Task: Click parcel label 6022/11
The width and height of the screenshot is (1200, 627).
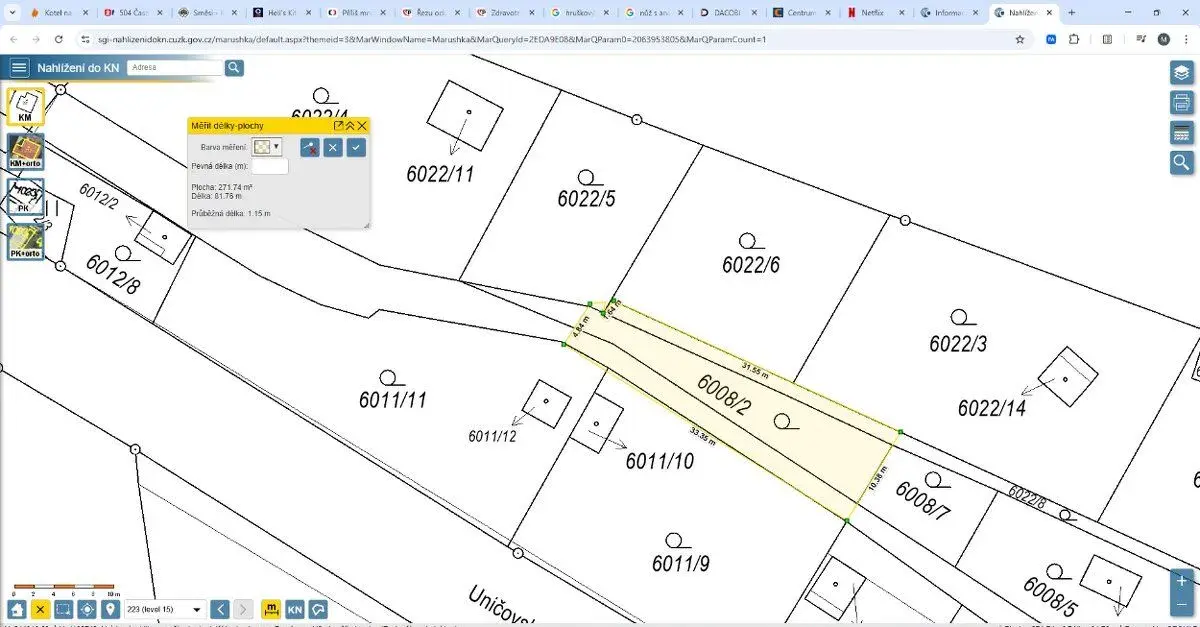Action: tap(440, 173)
